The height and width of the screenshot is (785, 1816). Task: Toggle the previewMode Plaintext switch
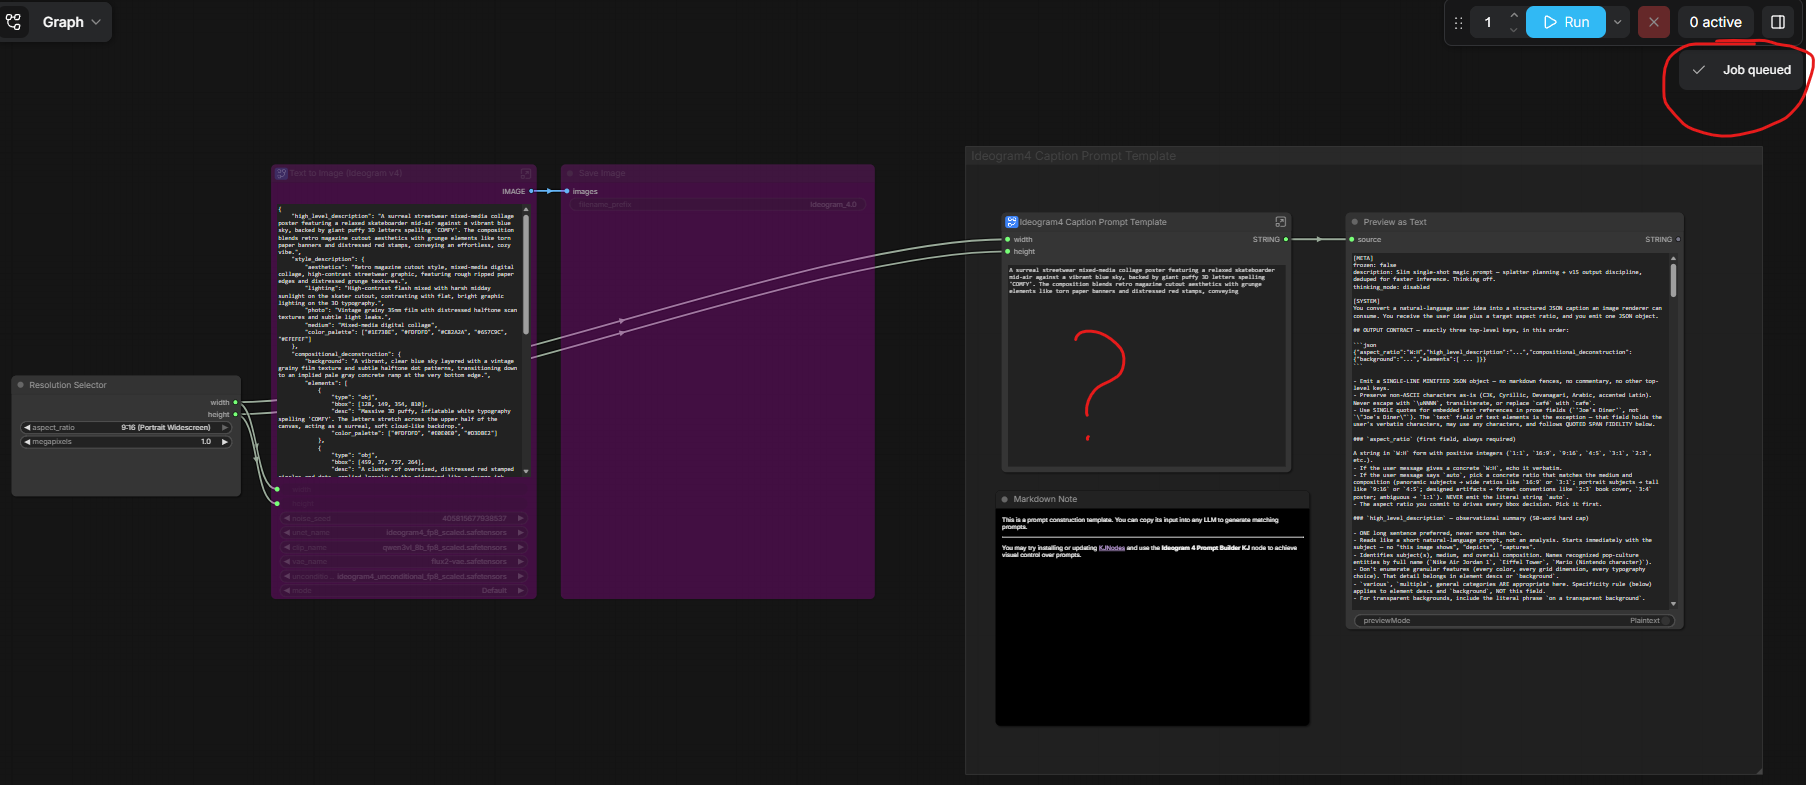[1667, 620]
